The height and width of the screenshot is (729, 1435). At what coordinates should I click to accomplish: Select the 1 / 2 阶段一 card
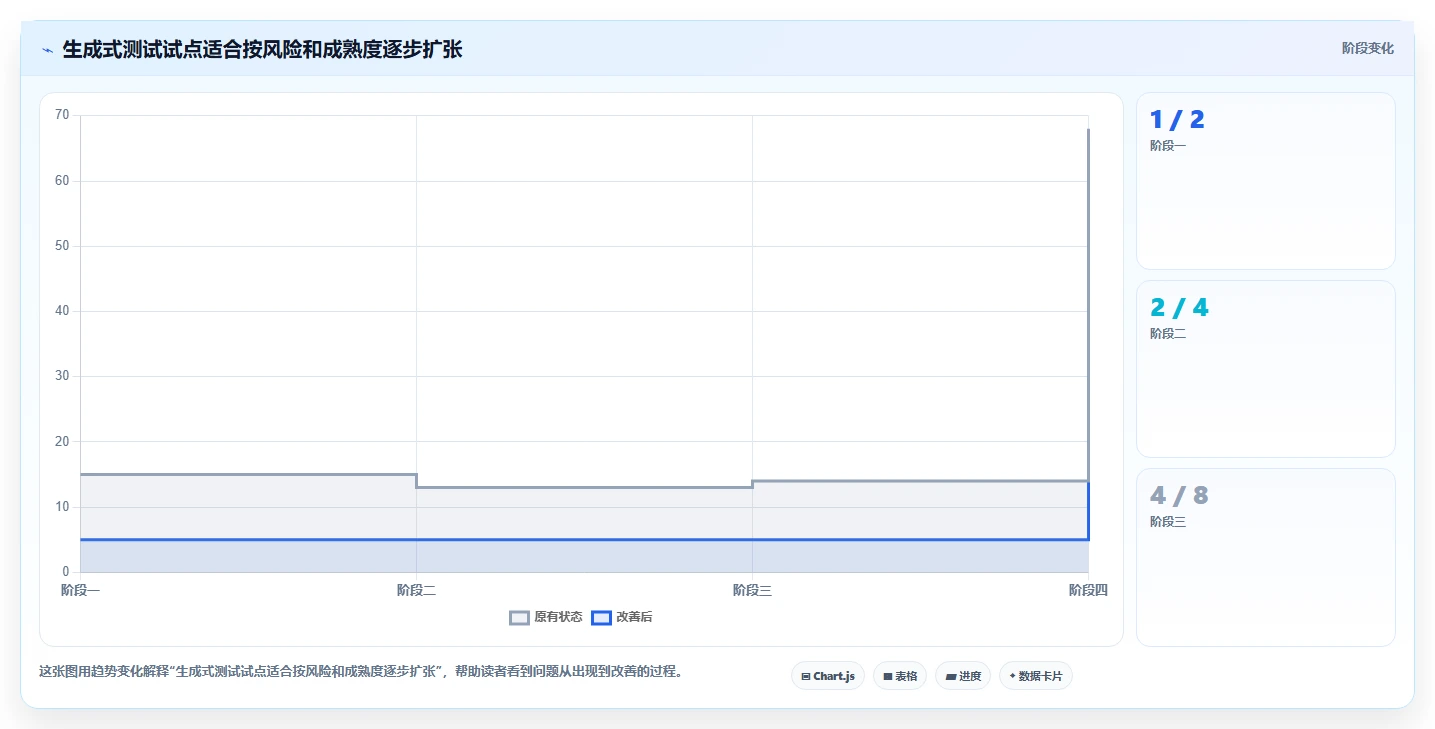1266,181
